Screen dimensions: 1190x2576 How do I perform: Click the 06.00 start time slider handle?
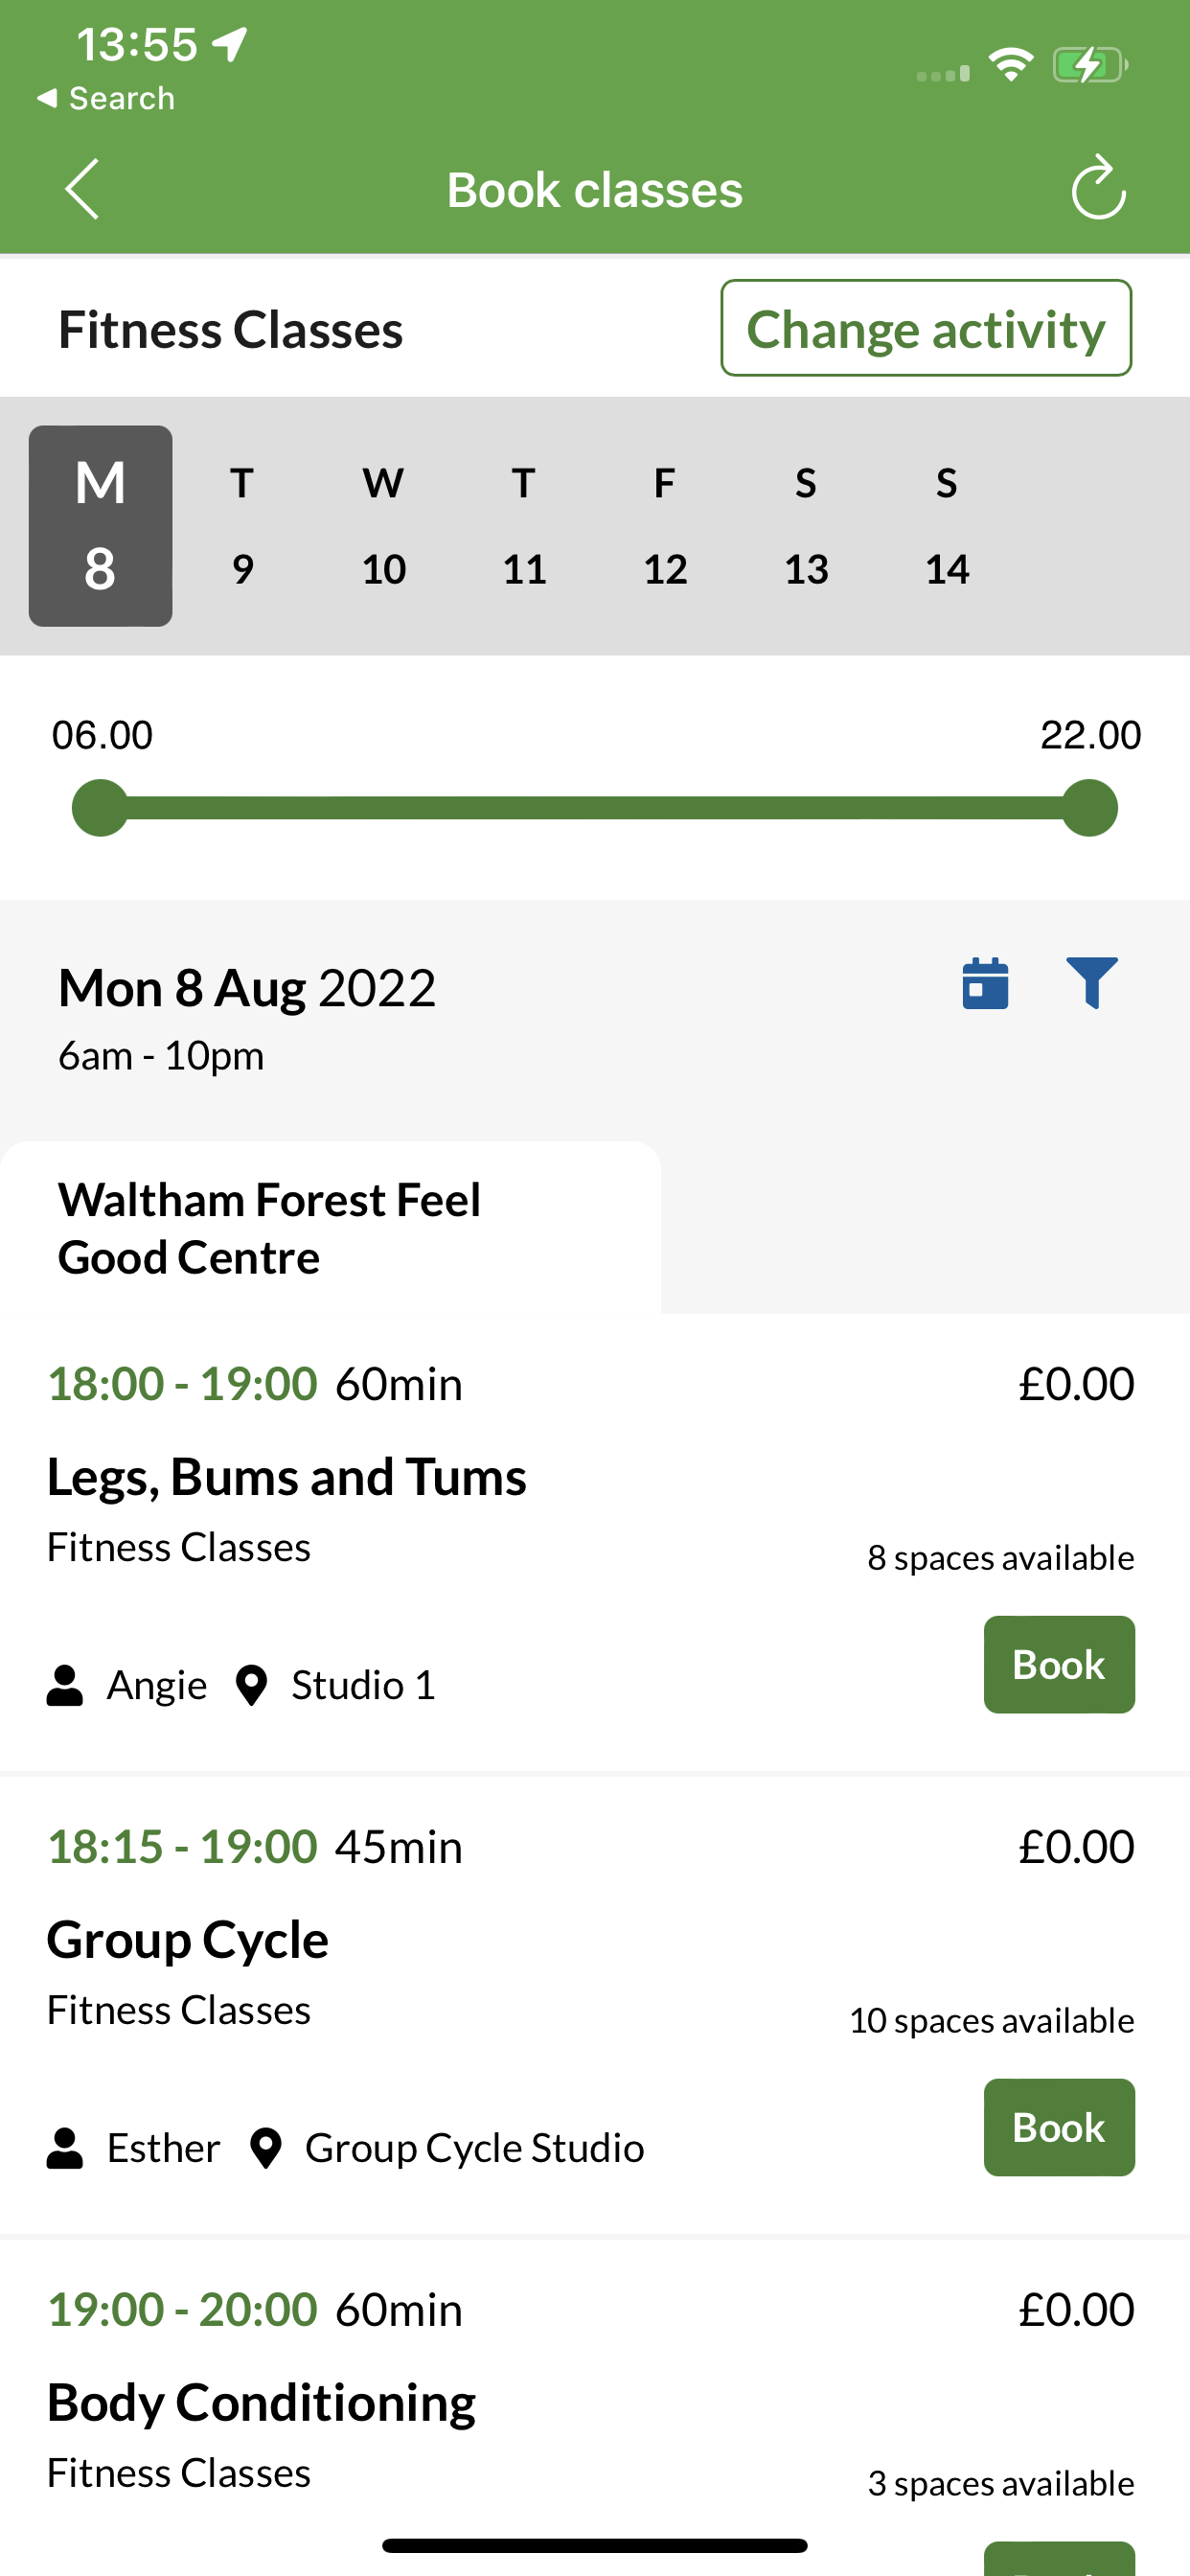tap(100, 808)
